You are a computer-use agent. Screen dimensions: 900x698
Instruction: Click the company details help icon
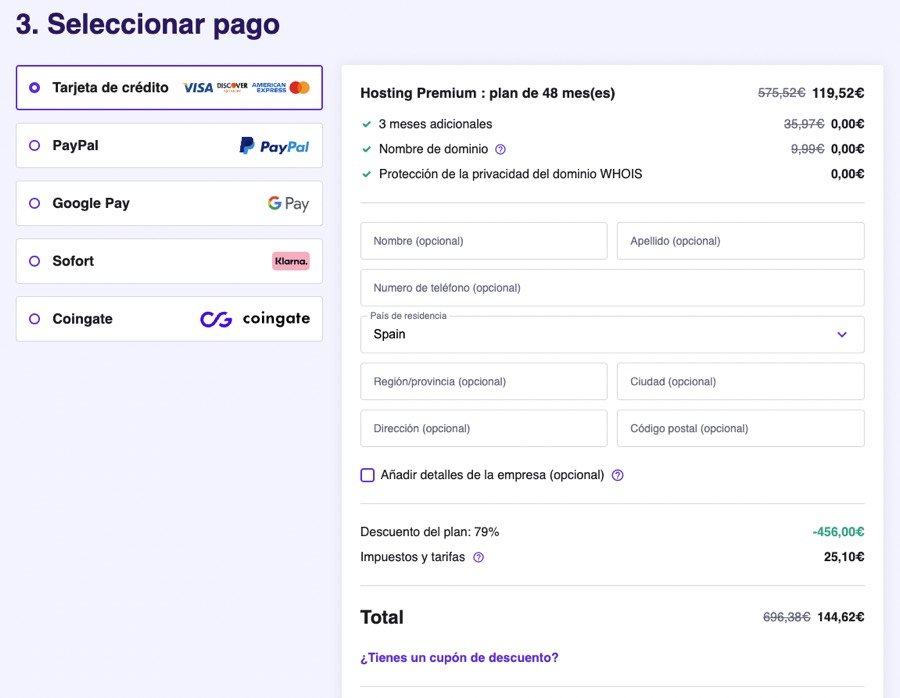click(617, 475)
